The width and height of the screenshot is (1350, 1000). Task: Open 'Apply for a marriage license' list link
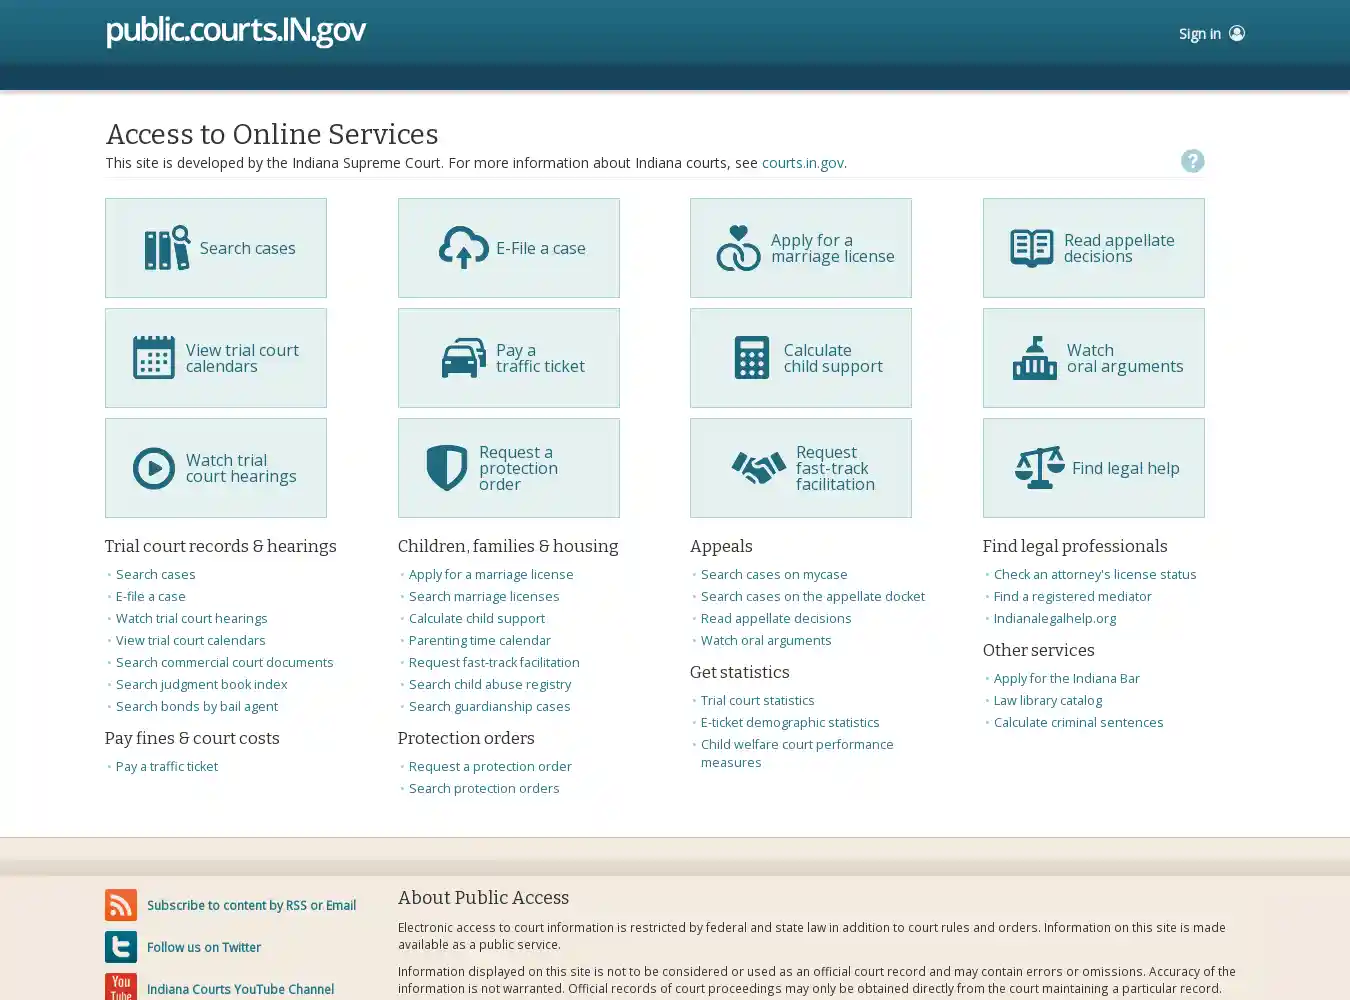pyautogui.click(x=491, y=574)
